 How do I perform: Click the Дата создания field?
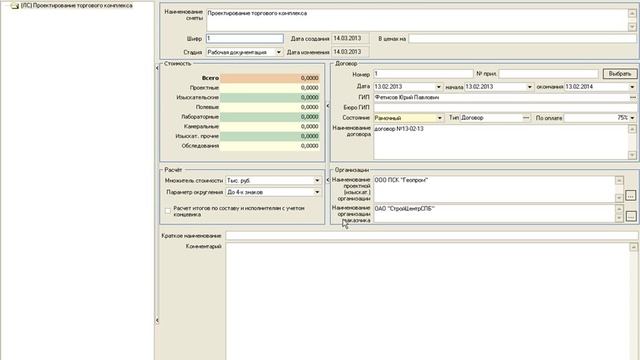click(x=350, y=38)
